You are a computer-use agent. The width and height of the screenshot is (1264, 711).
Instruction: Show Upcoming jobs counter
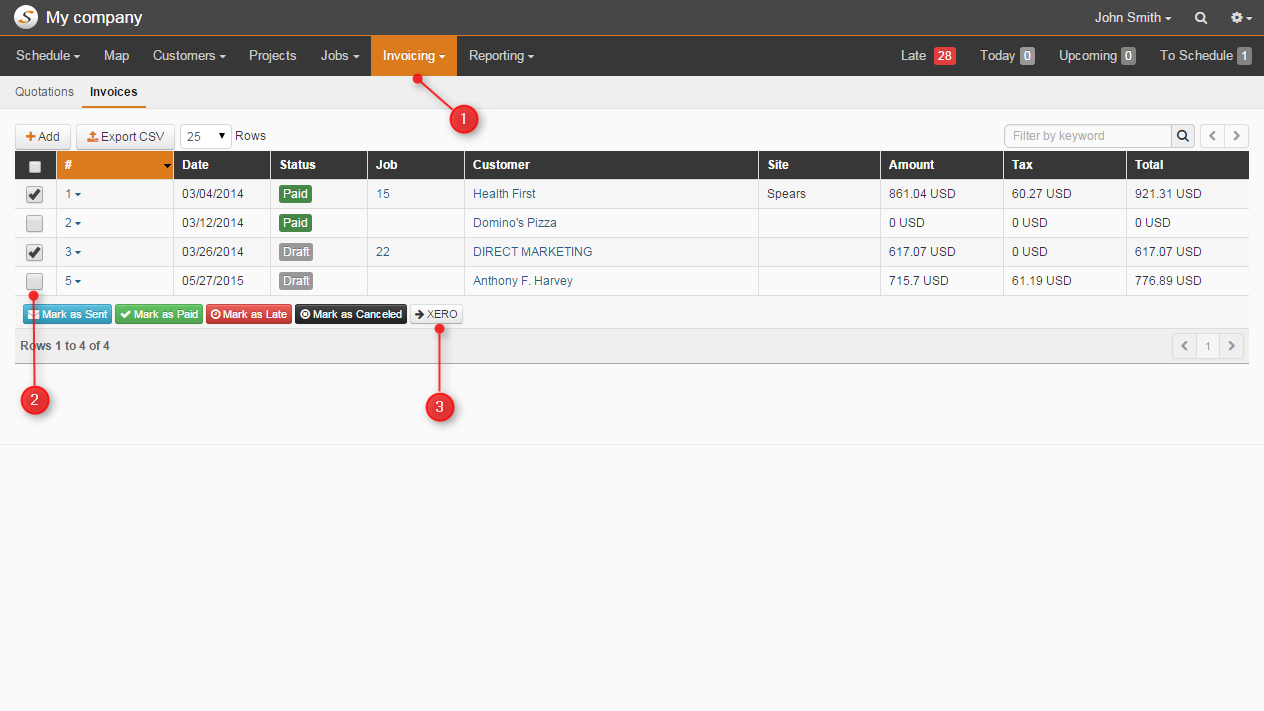pos(1097,56)
